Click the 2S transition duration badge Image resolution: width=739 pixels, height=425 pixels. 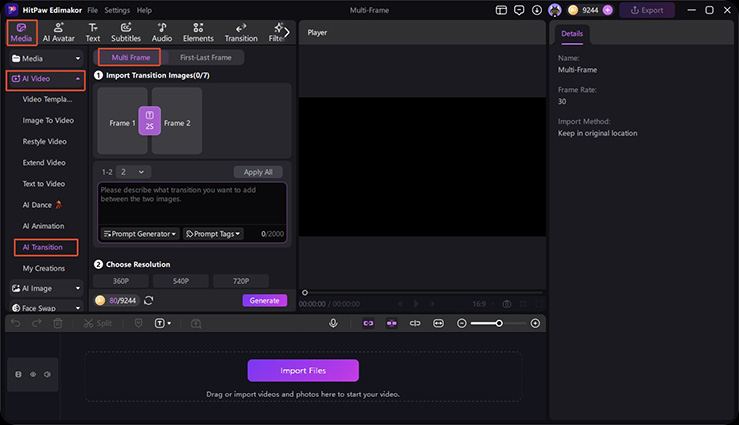click(149, 121)
